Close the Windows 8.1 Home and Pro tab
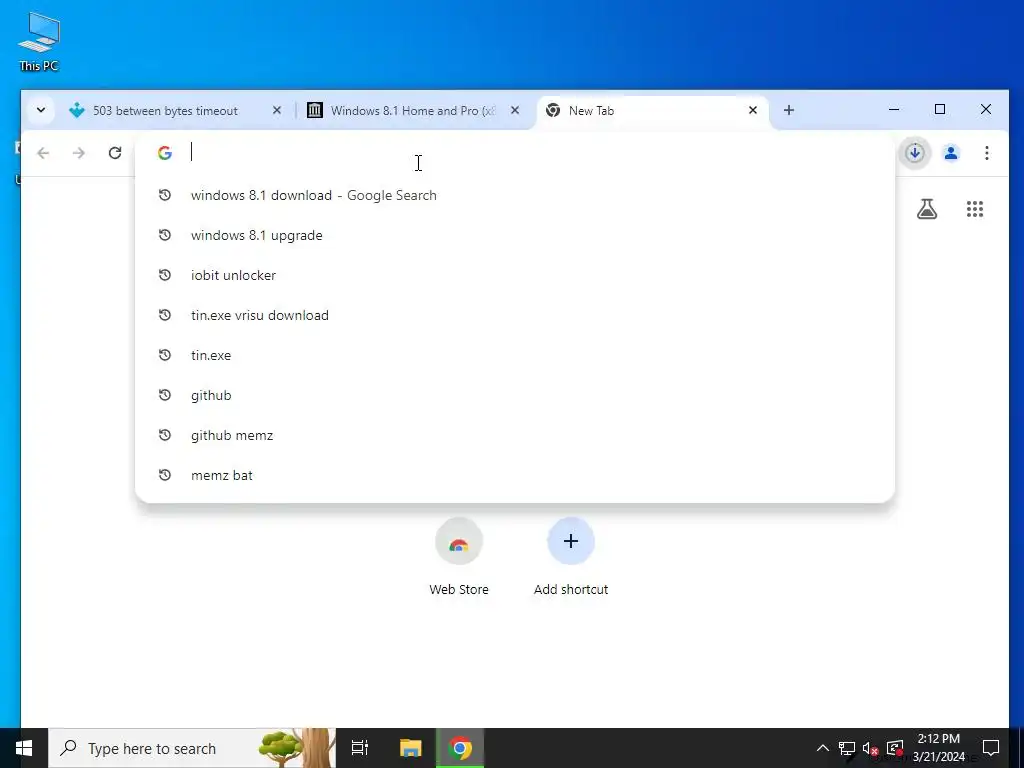The height and width of the screenshot is (768, 1024). click(x=515, y=110)
